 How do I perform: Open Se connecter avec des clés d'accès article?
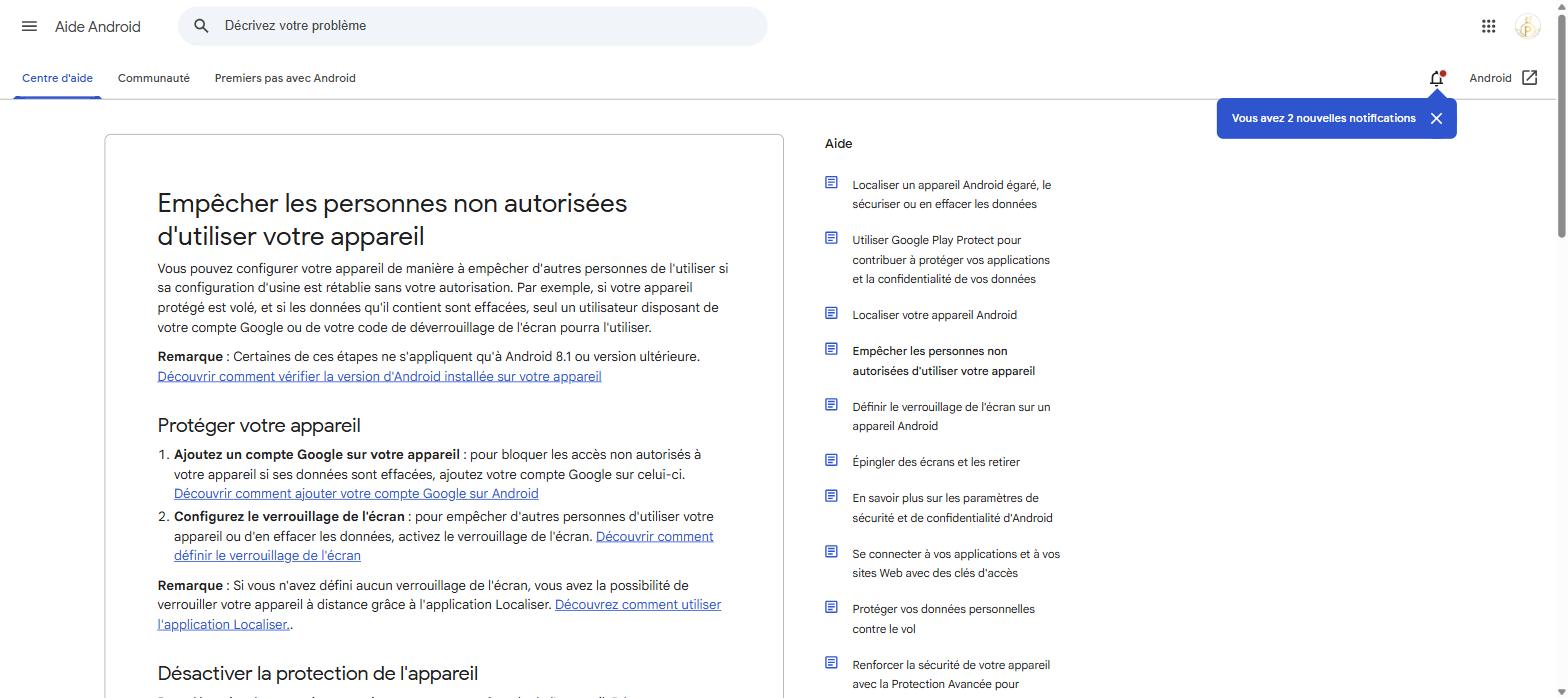coord(956,563)
